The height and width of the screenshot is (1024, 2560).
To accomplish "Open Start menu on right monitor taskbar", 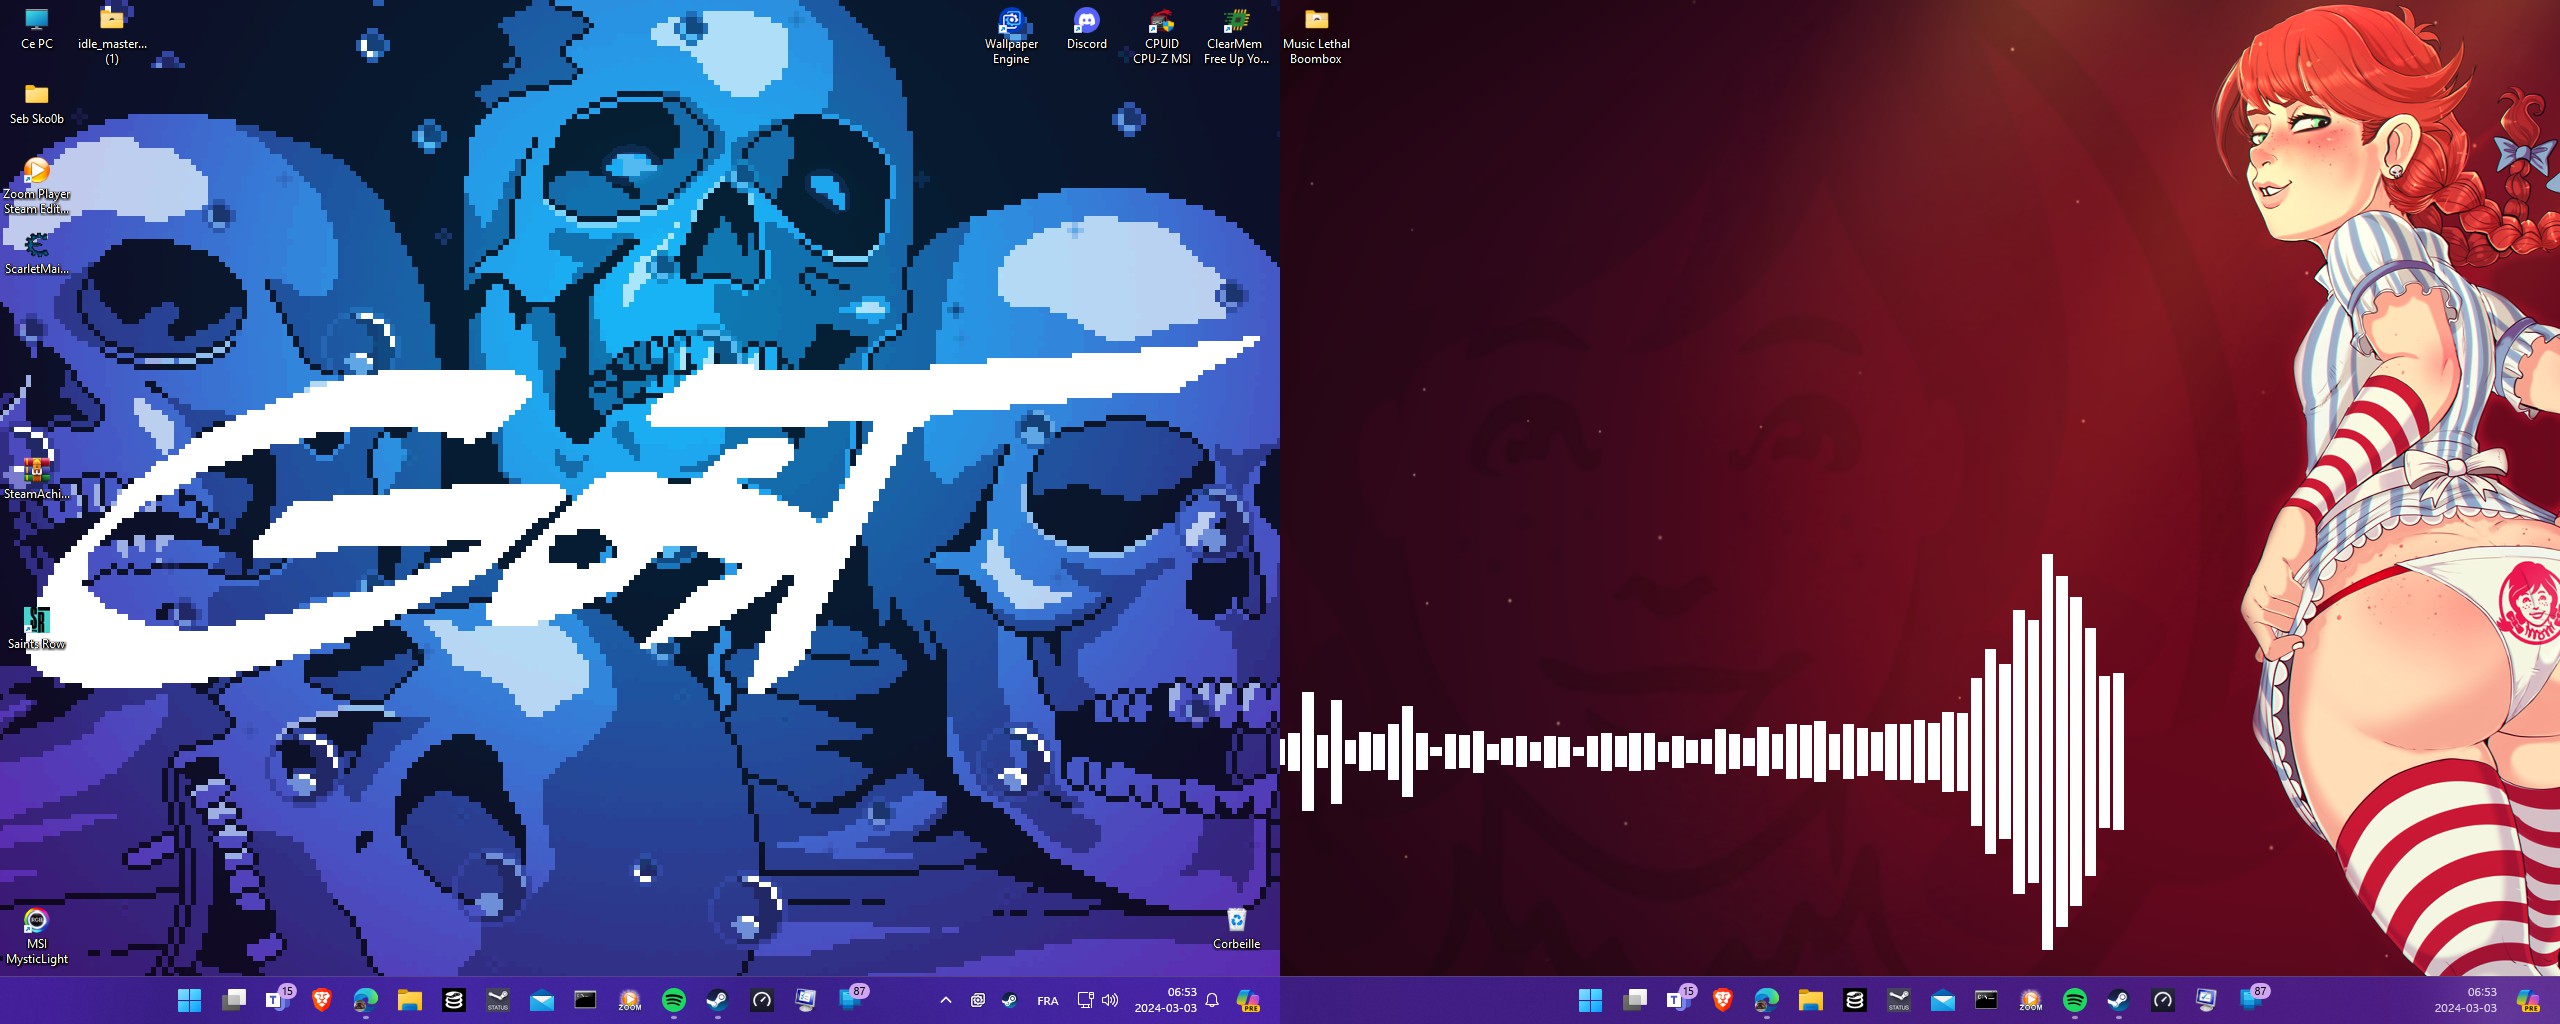I will tap(1590, 1000).
